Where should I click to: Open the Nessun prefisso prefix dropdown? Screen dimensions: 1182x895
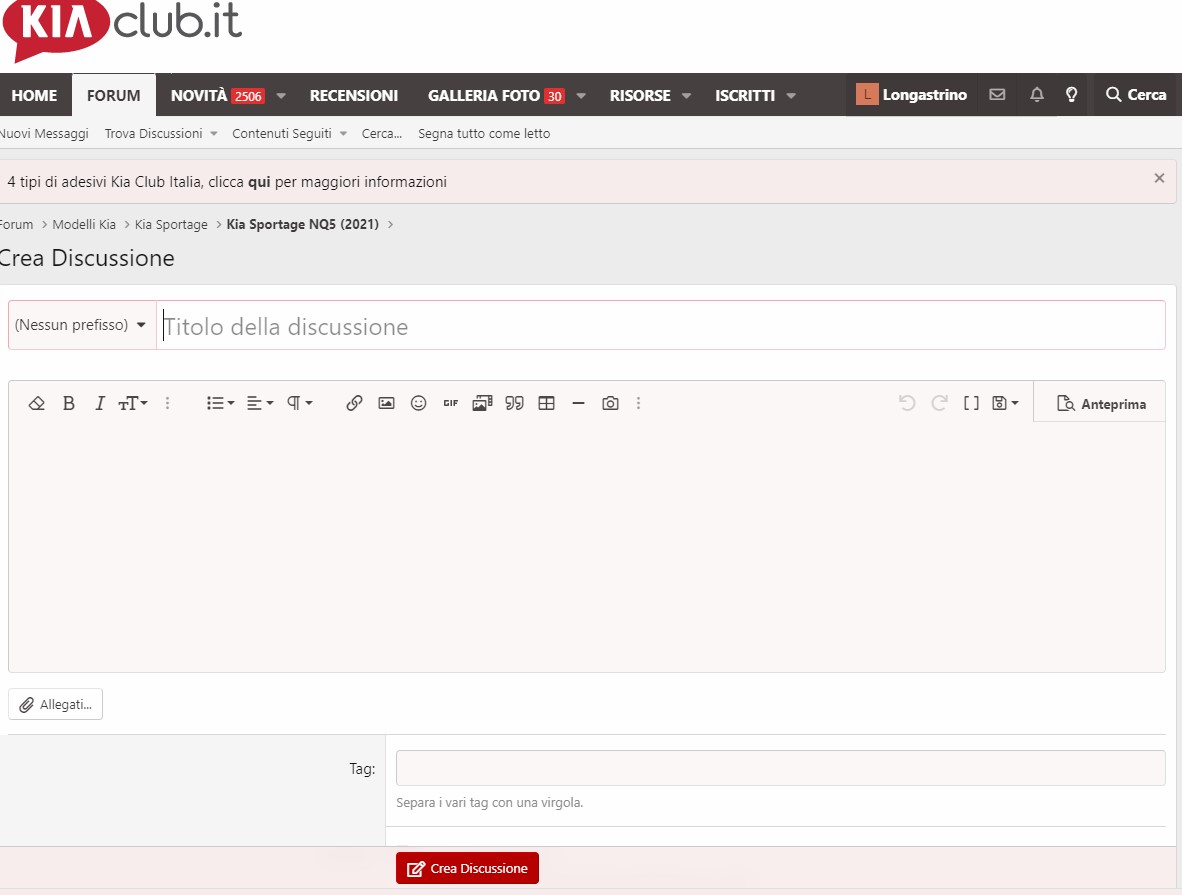[81, 325]
